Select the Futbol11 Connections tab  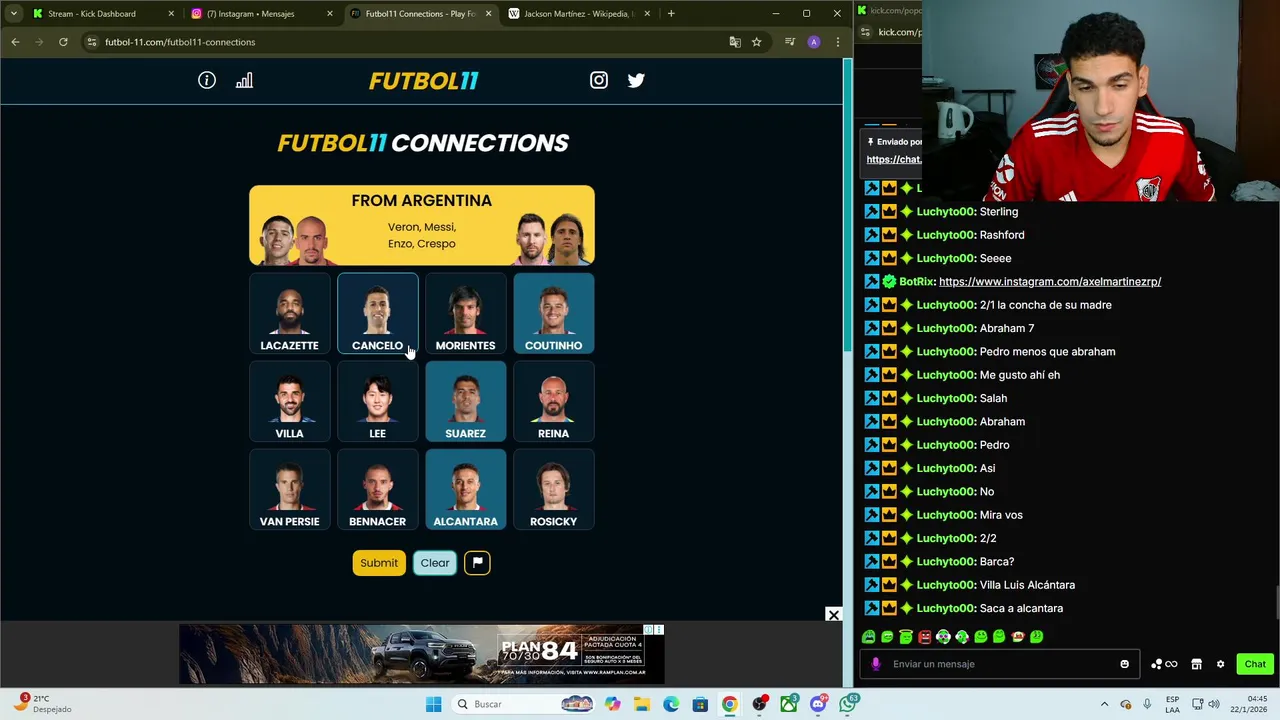click(x=420, y=14)
